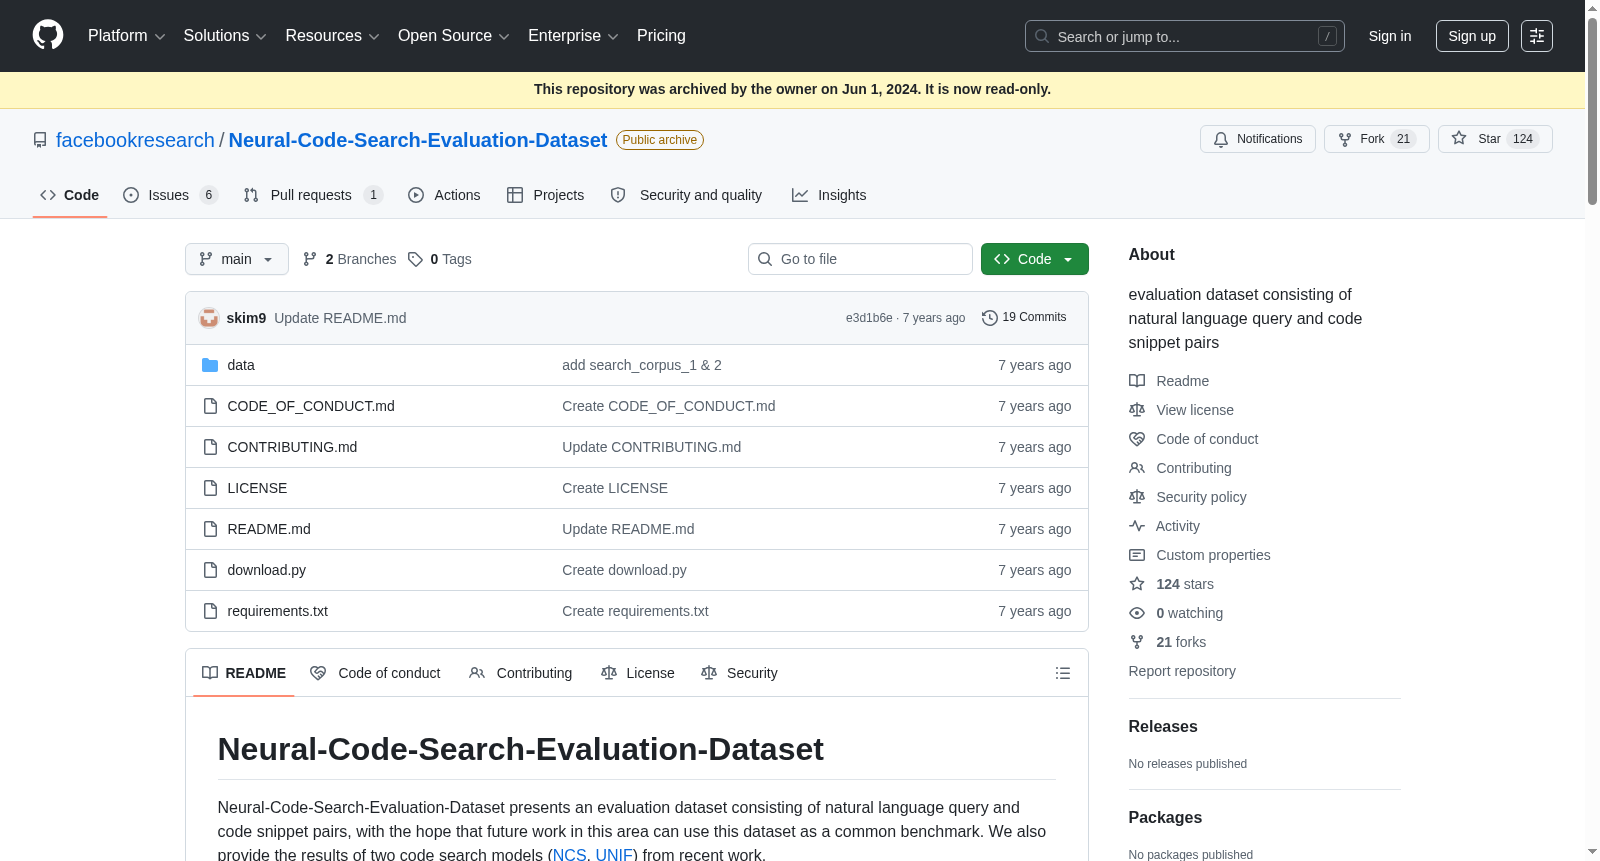Open the README.md file
Viewport: 1600px width, 861px height.
[x=269, y=529]
